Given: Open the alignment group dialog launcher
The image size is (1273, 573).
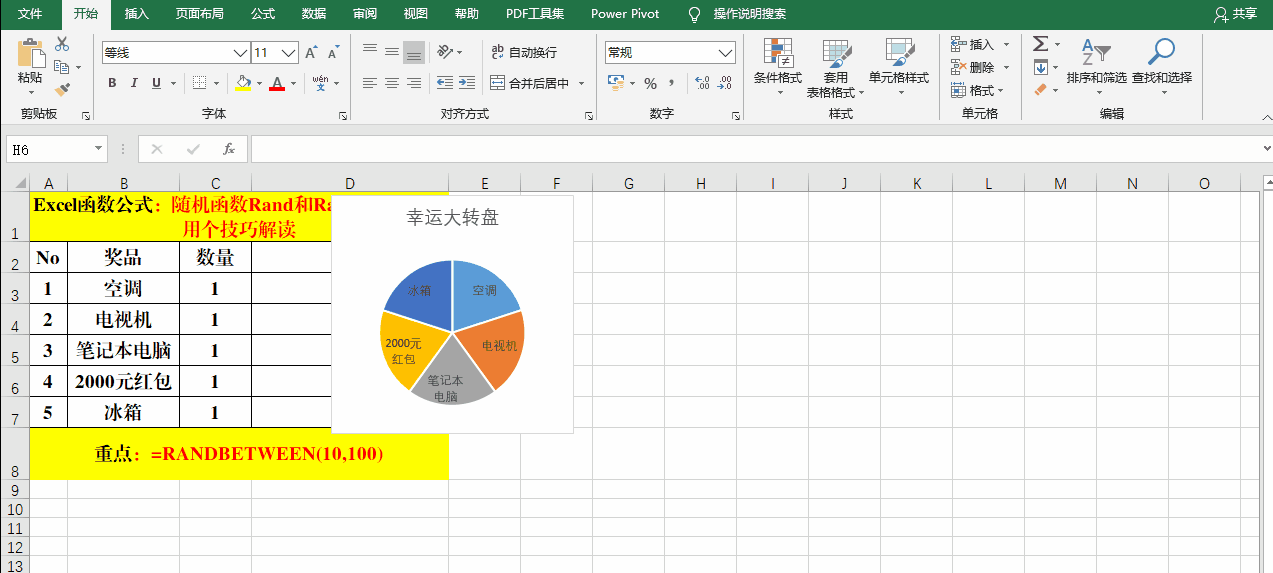Looking at the screenshot, I should click(x=591, y=116).
